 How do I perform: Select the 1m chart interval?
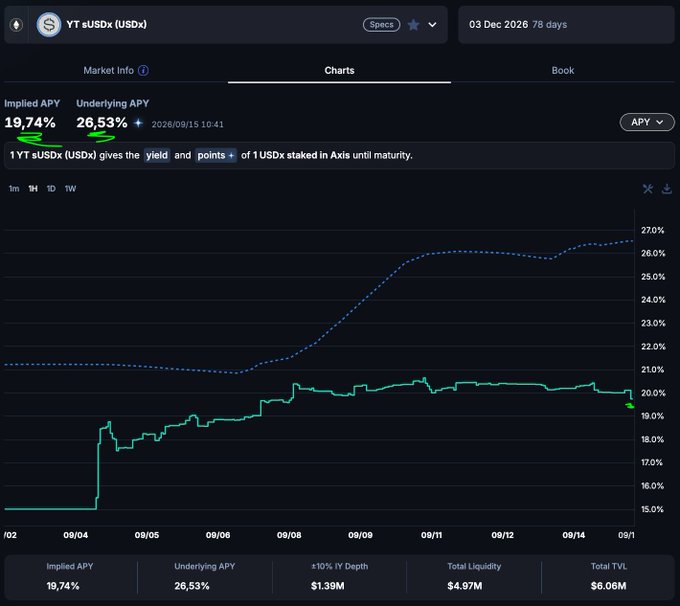click(x=14, y=189)
